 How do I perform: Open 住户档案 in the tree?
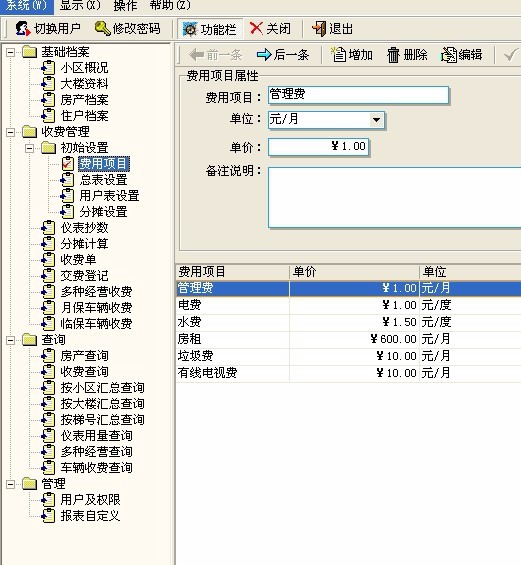84,116
